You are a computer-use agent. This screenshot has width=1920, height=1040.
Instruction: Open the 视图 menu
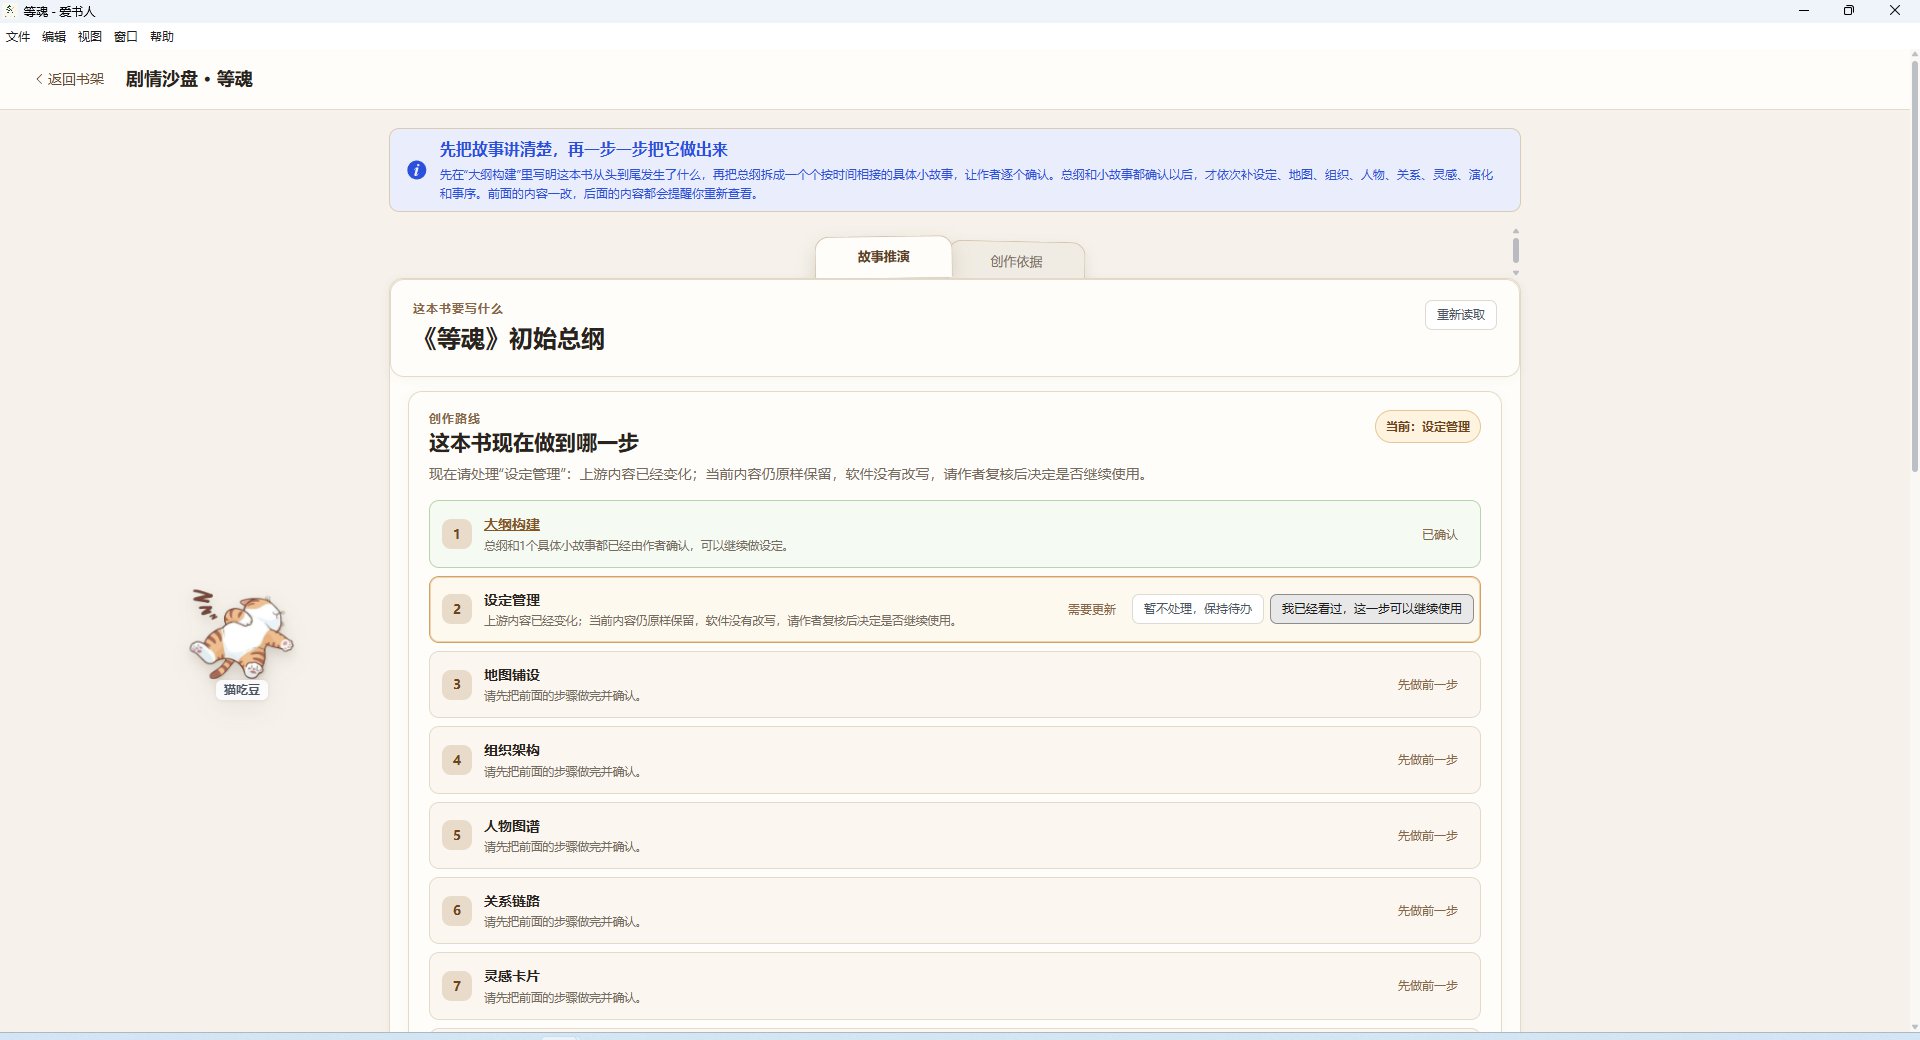90,37
